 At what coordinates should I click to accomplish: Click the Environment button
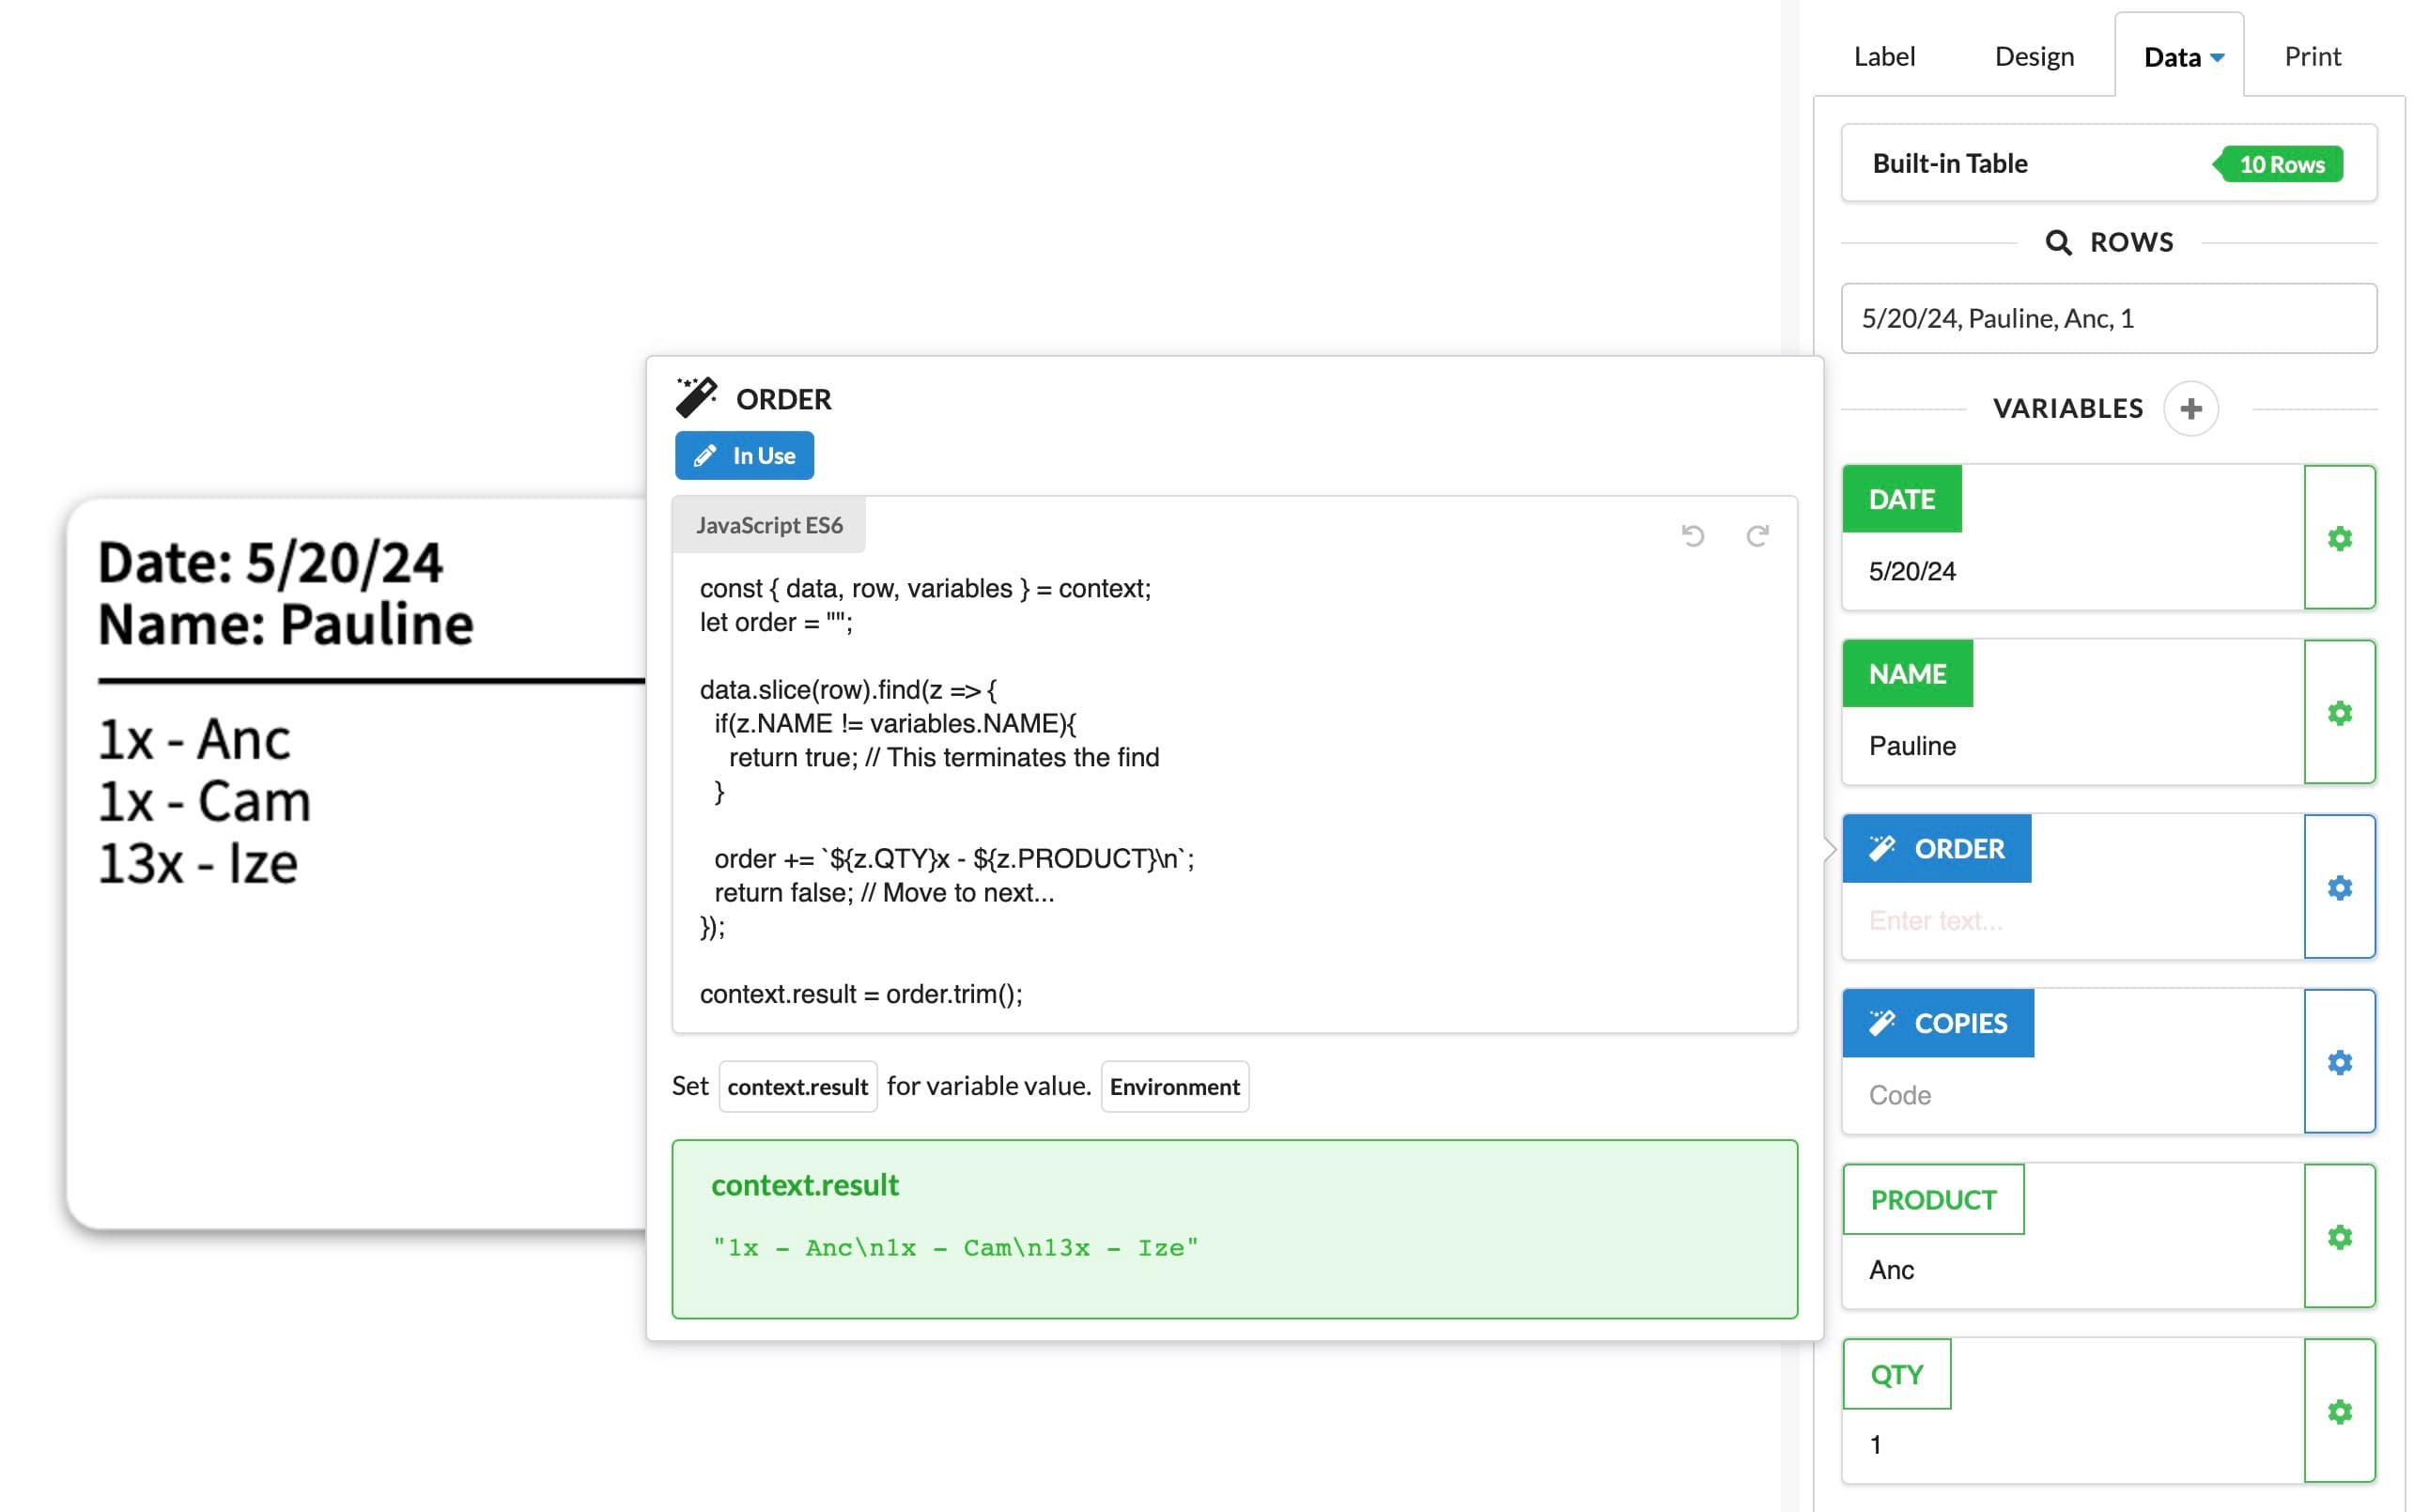1174,1086
